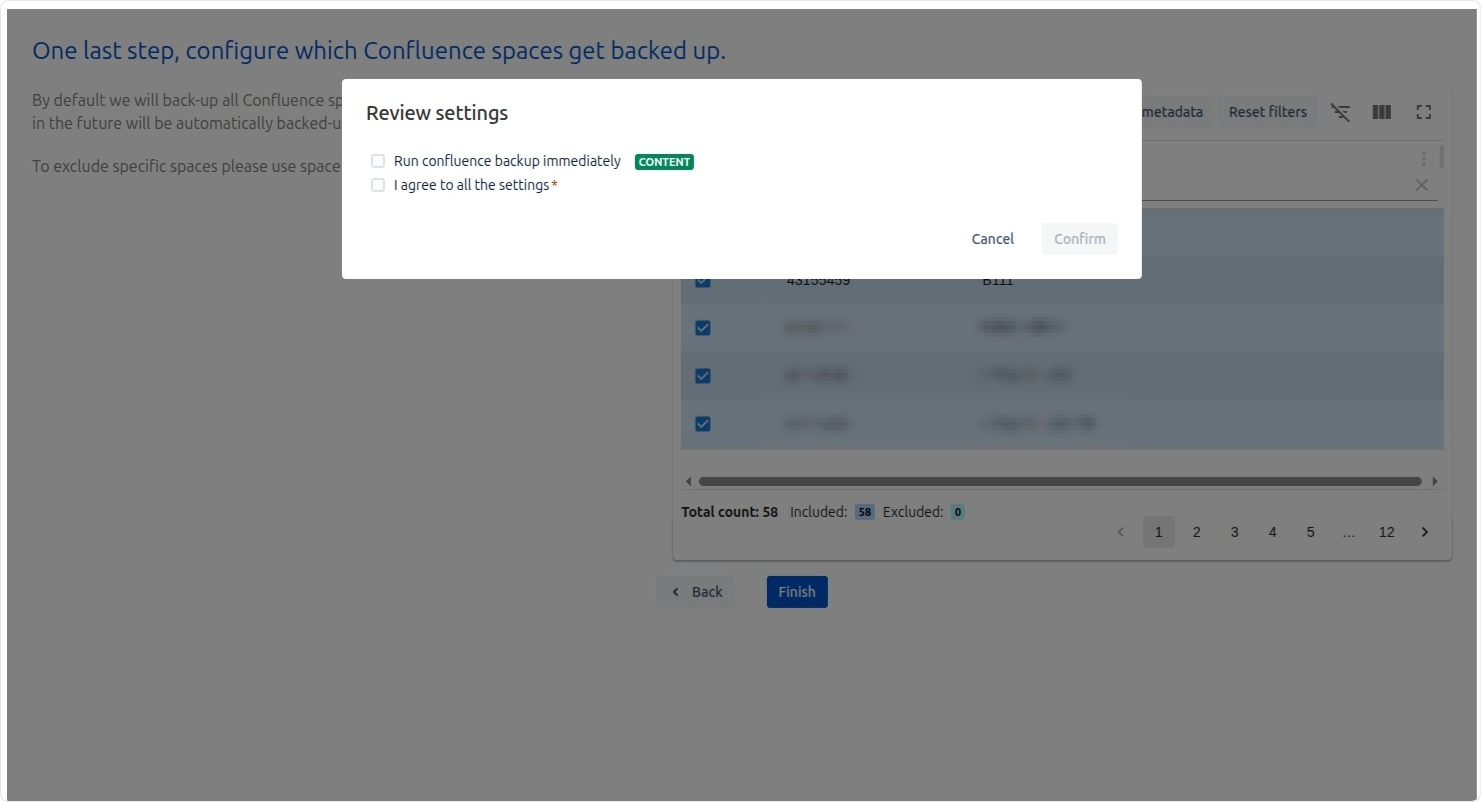
Task: Click the hide filters icon
Action: pyautogui.click(x=1340, y=113)
